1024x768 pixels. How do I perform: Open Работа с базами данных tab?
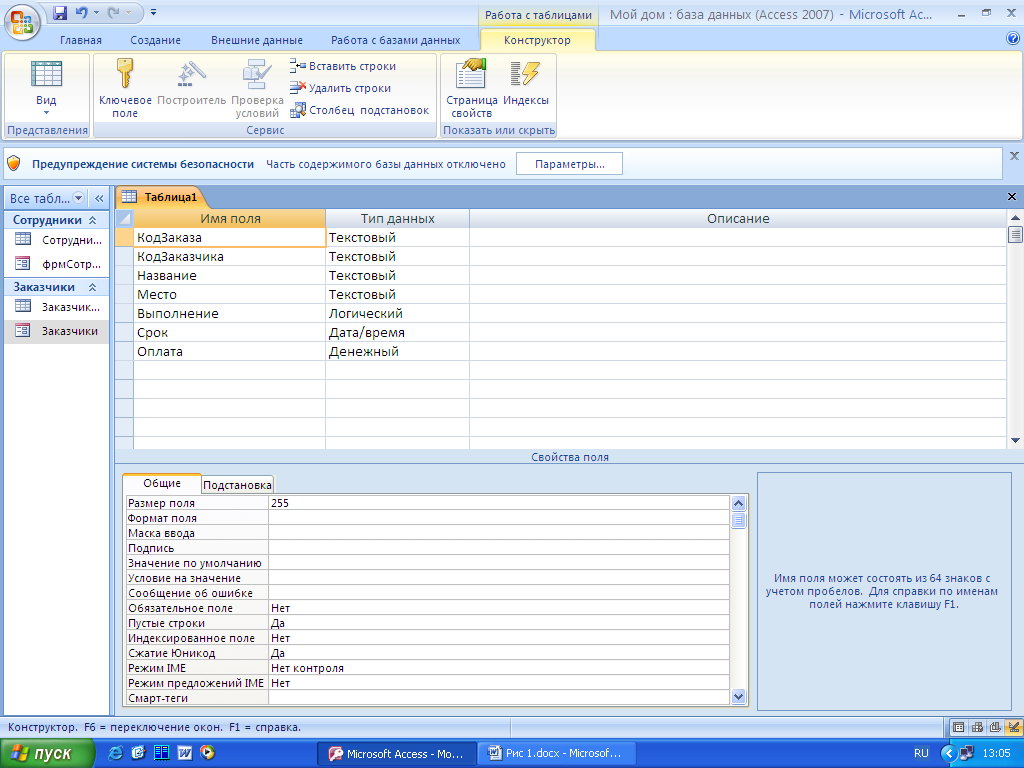(396, 40)
